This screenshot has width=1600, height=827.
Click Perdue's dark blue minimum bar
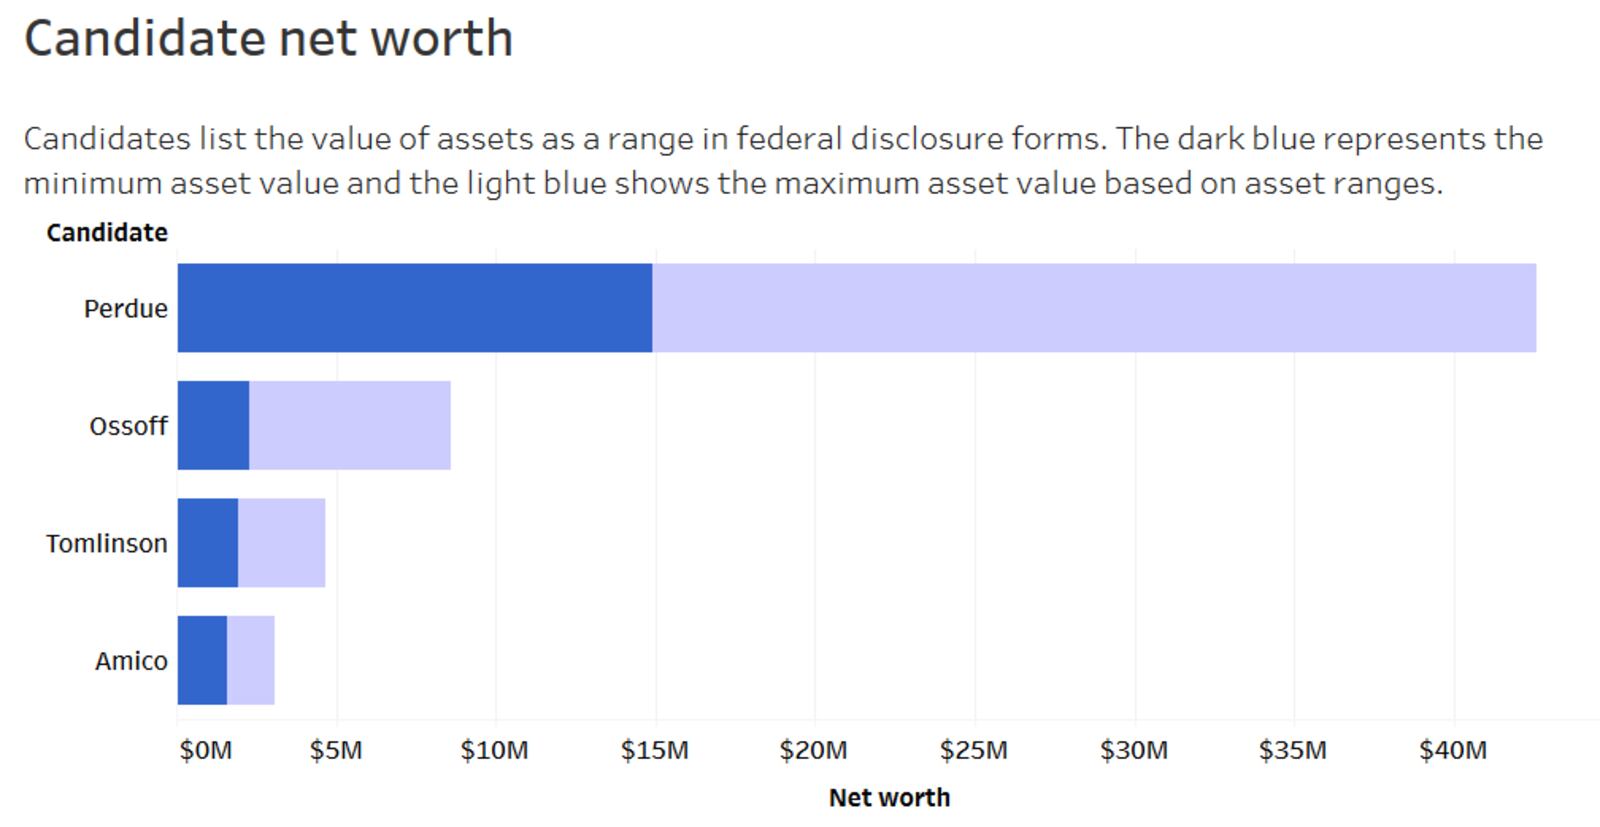[414, 308]
